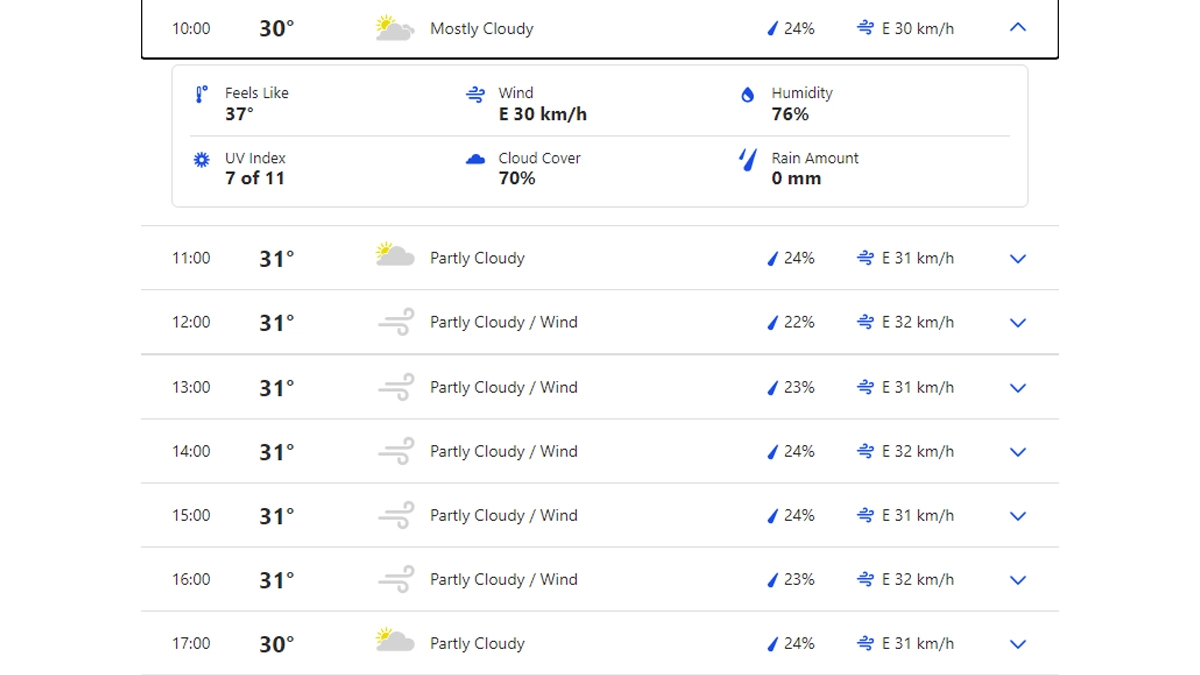Collapse the 10:00 forecast details
The width and height of the screenshot is (1200, 675).
(1018, 28)
